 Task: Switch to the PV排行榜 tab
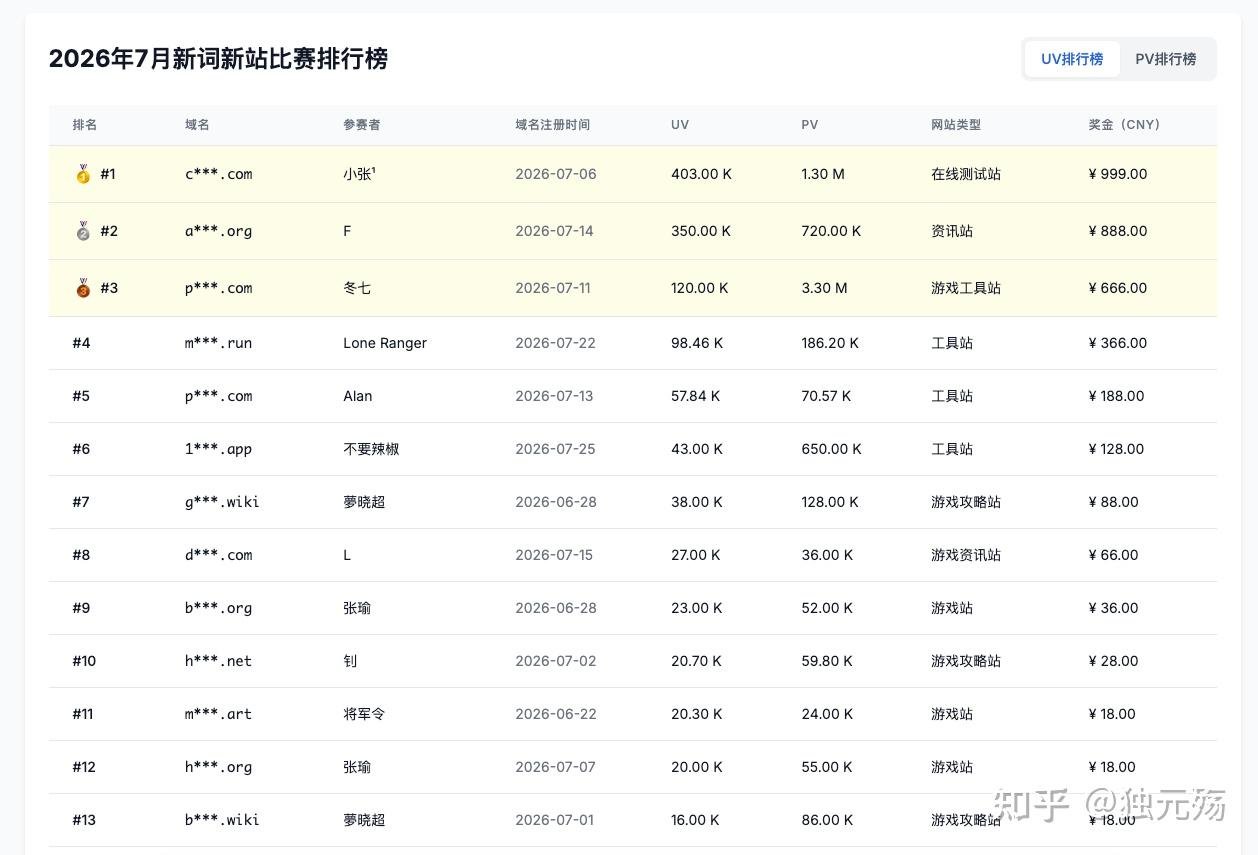point(1165,59)
